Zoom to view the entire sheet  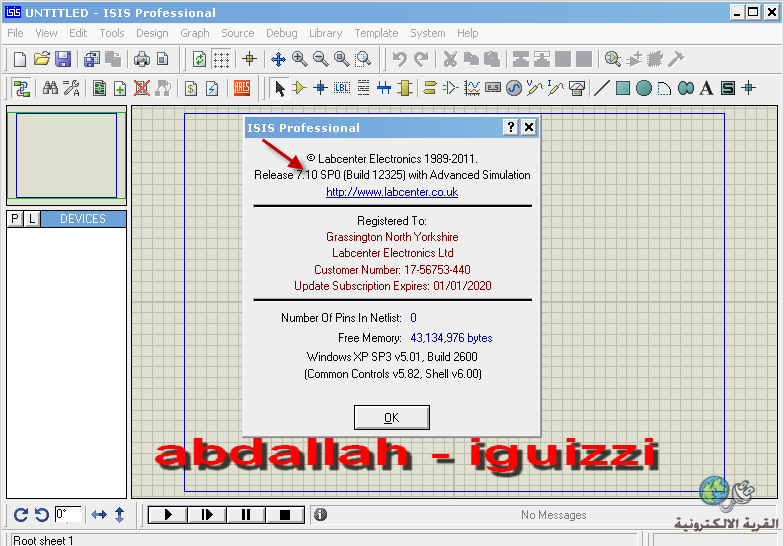342,60
